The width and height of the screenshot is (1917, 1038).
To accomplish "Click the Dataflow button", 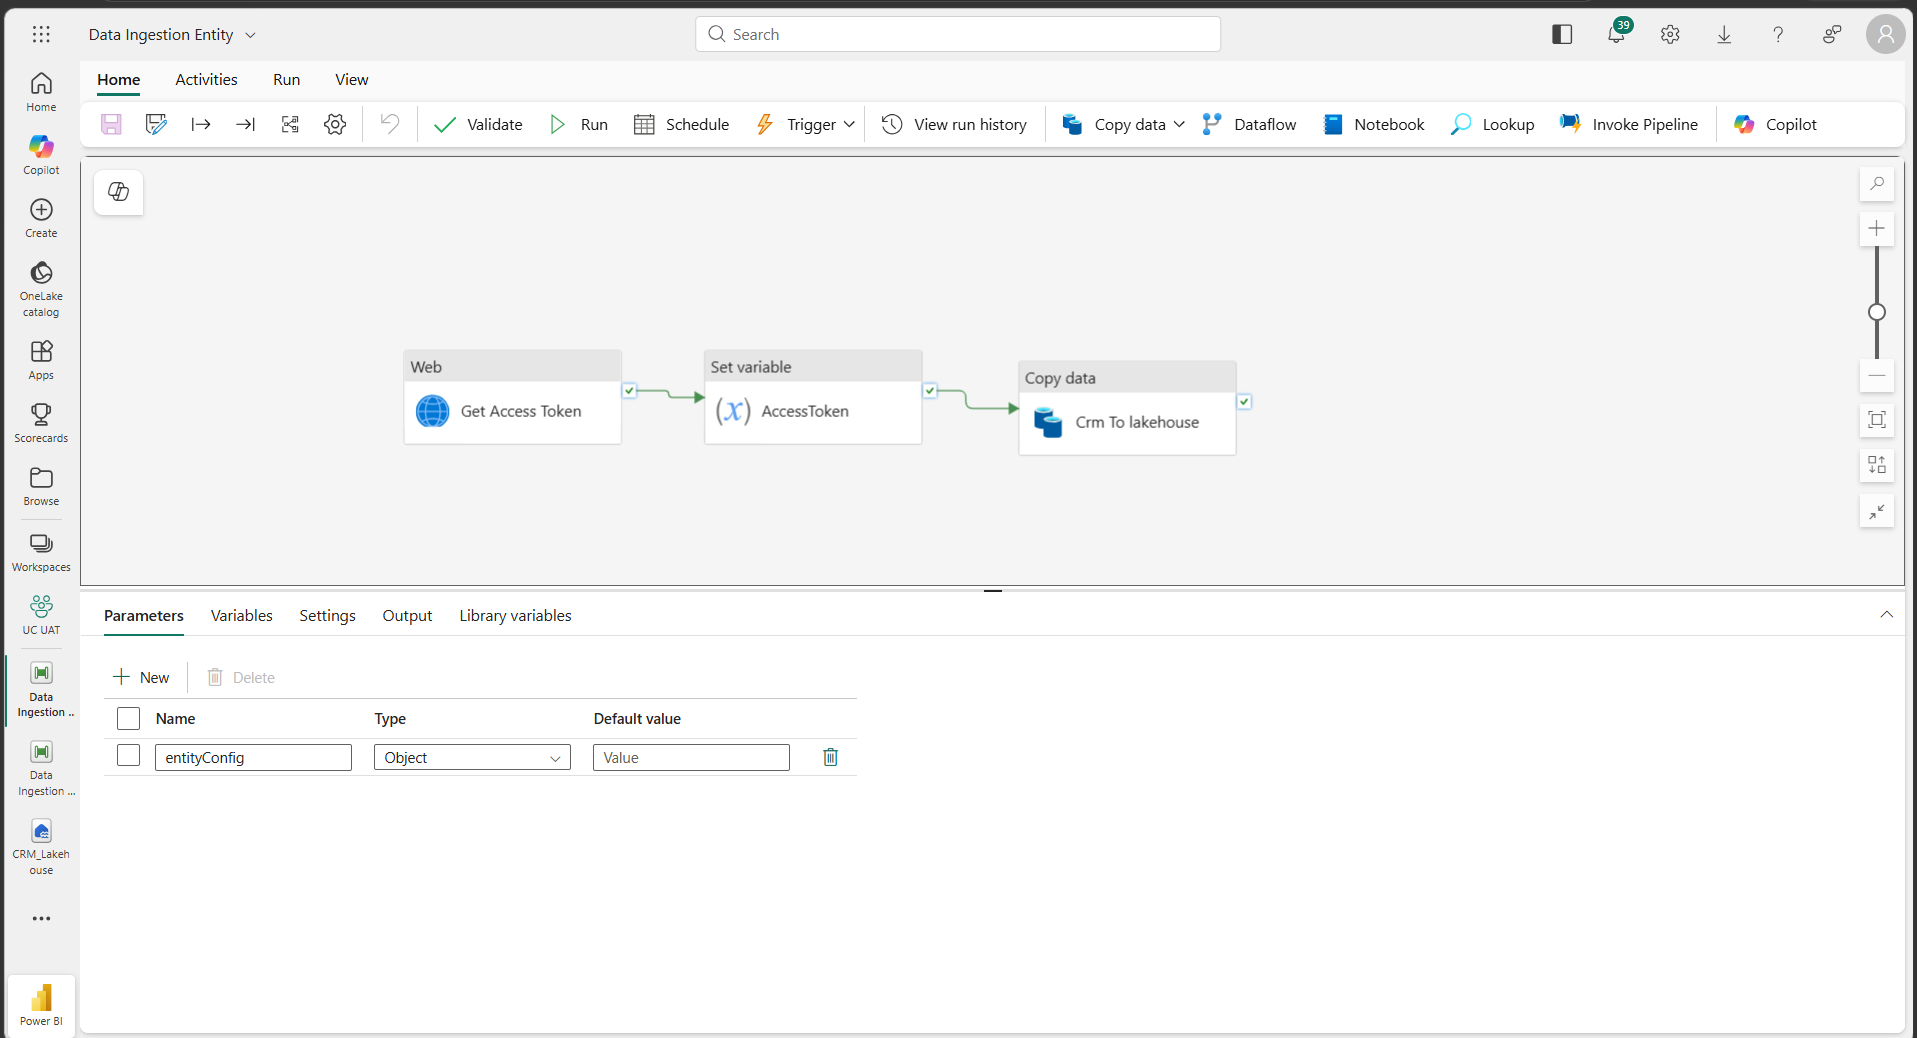I will 1249,124.
